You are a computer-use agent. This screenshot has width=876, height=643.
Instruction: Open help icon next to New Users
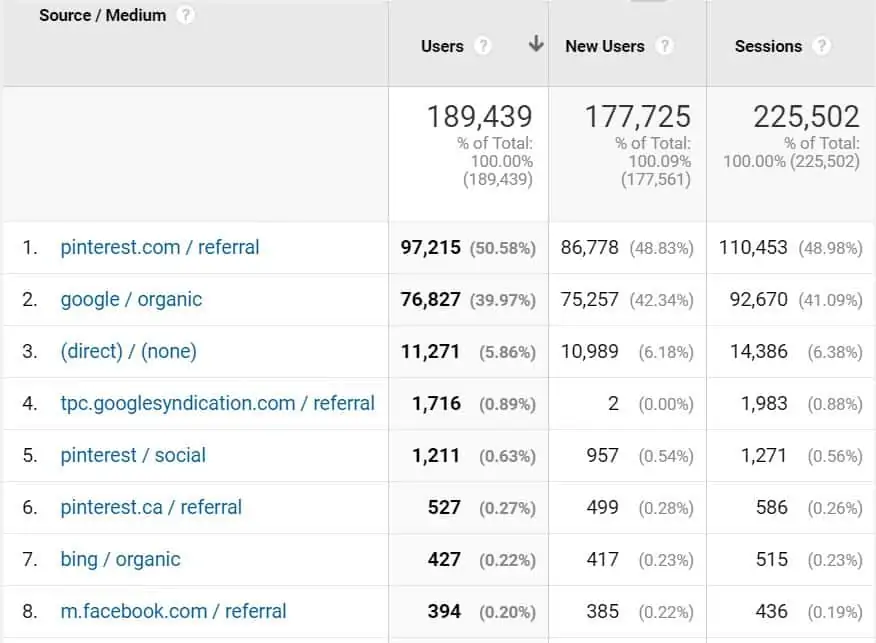point(664,46)
